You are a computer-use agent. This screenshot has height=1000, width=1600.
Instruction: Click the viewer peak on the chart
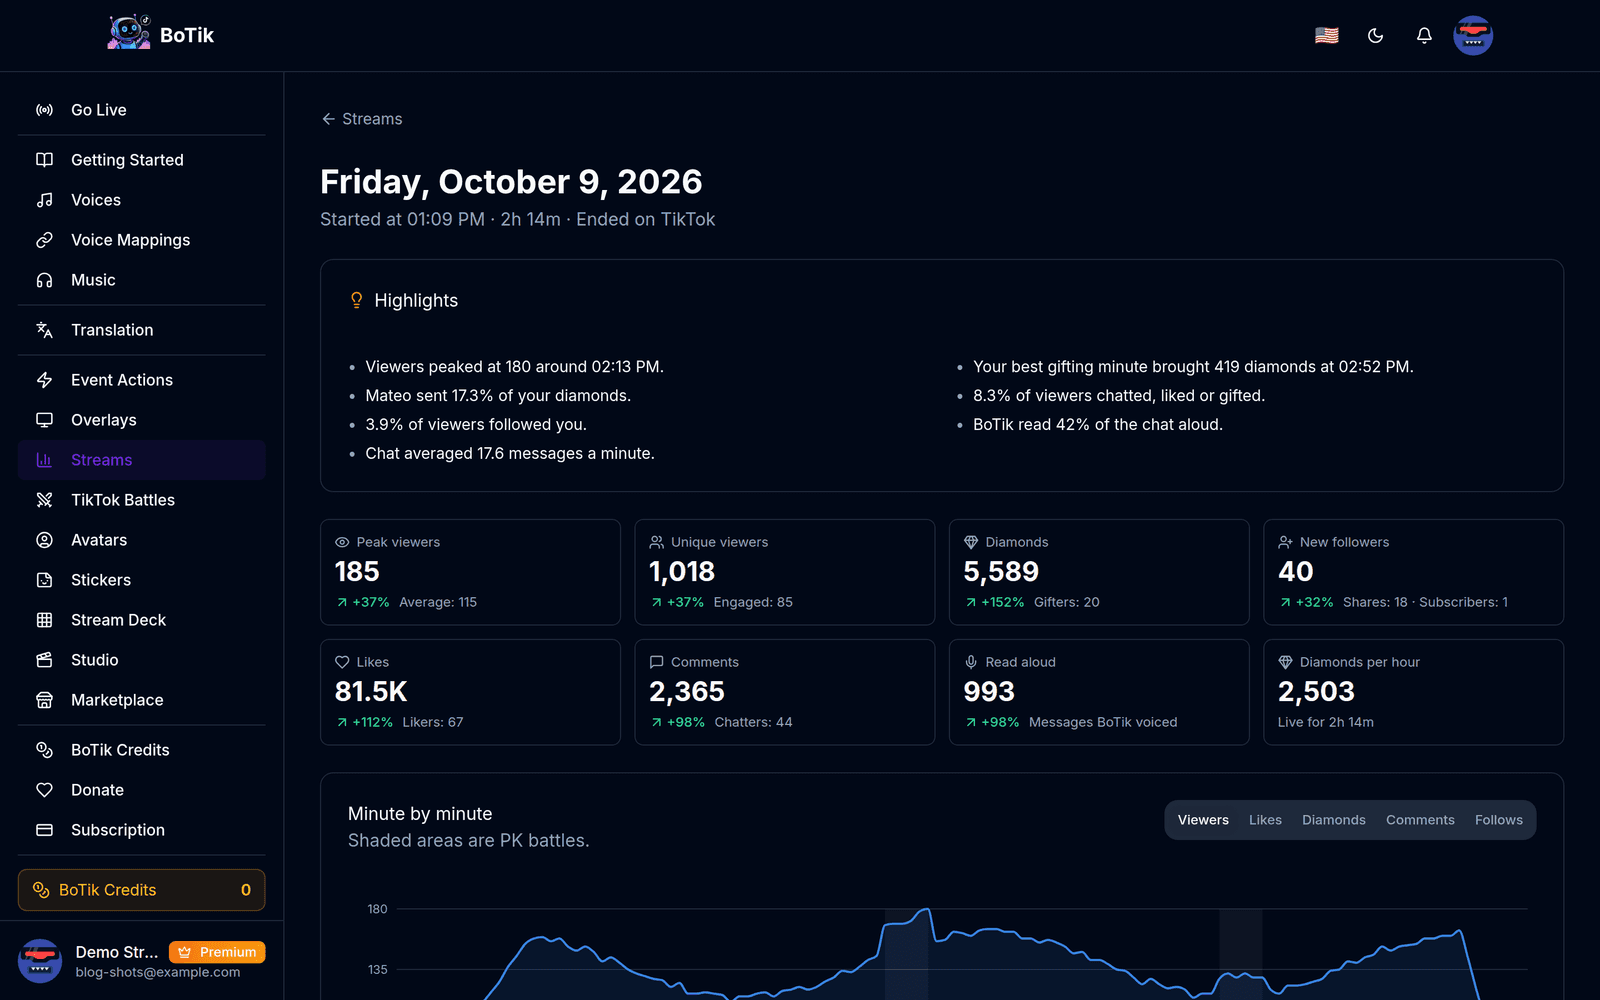coord(928,909)
